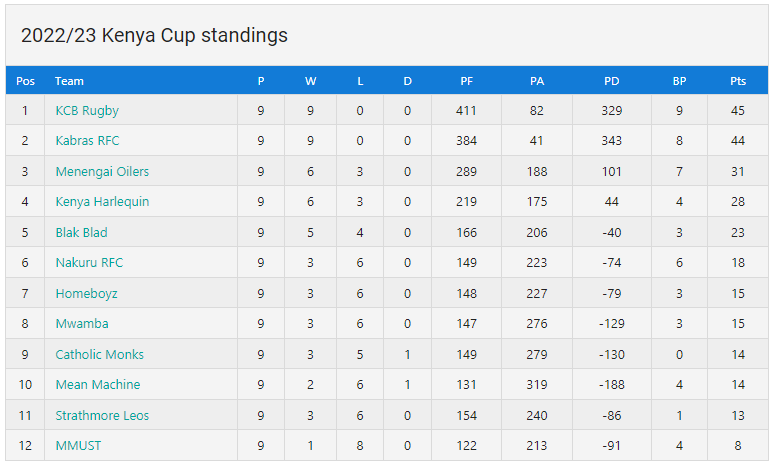Image resolution: width=773 pixels, height=463 pixels.
Task: View the Mean Machine team page
Action: (x=98, y=385)
